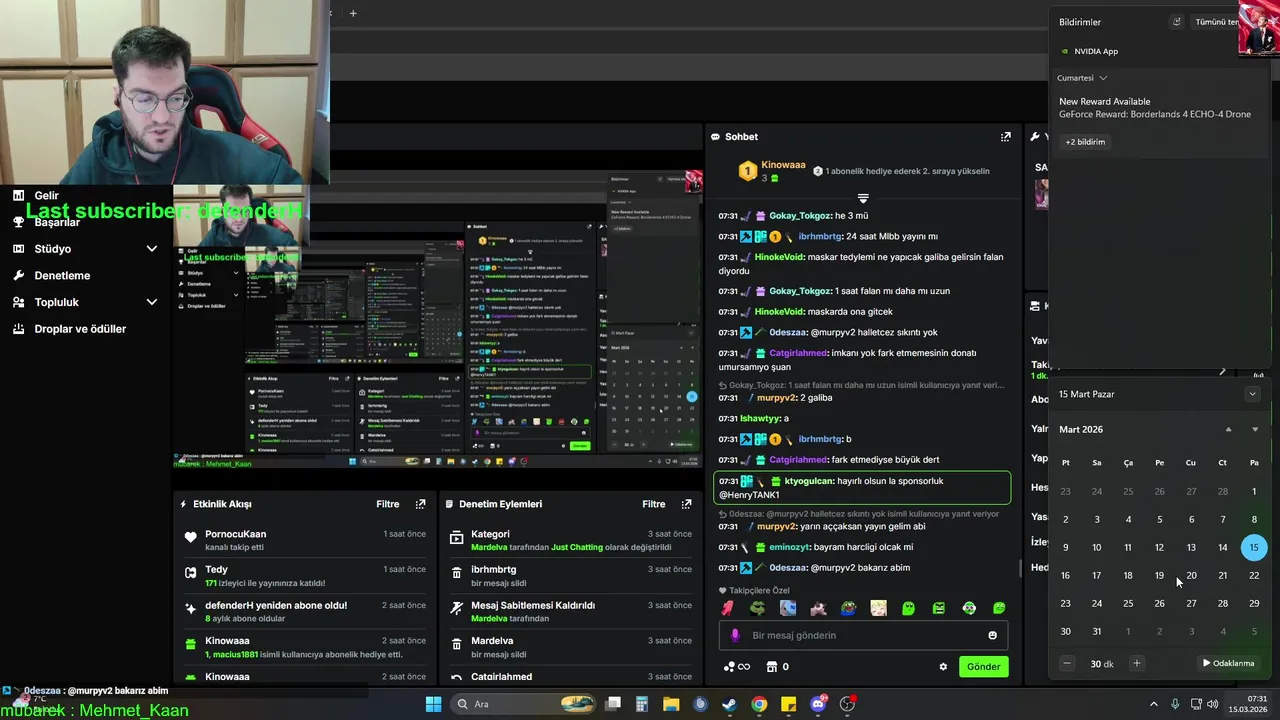Expand the Topluluk sidebar section
This screenshot has width=1280, height=720.
pyautogui.click(x=152, y=302)
